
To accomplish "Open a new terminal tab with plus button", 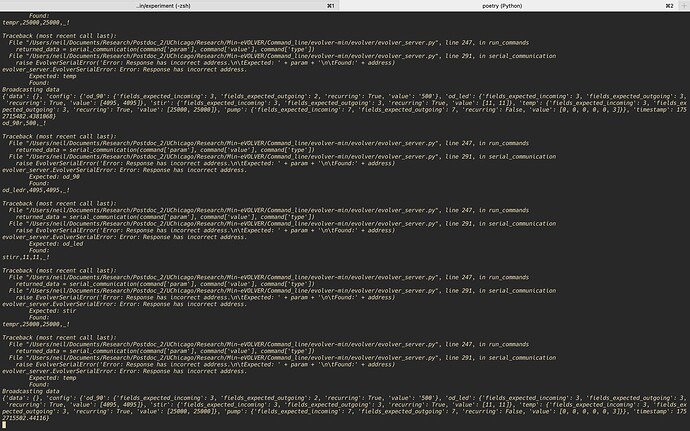I will coord(684,6).
